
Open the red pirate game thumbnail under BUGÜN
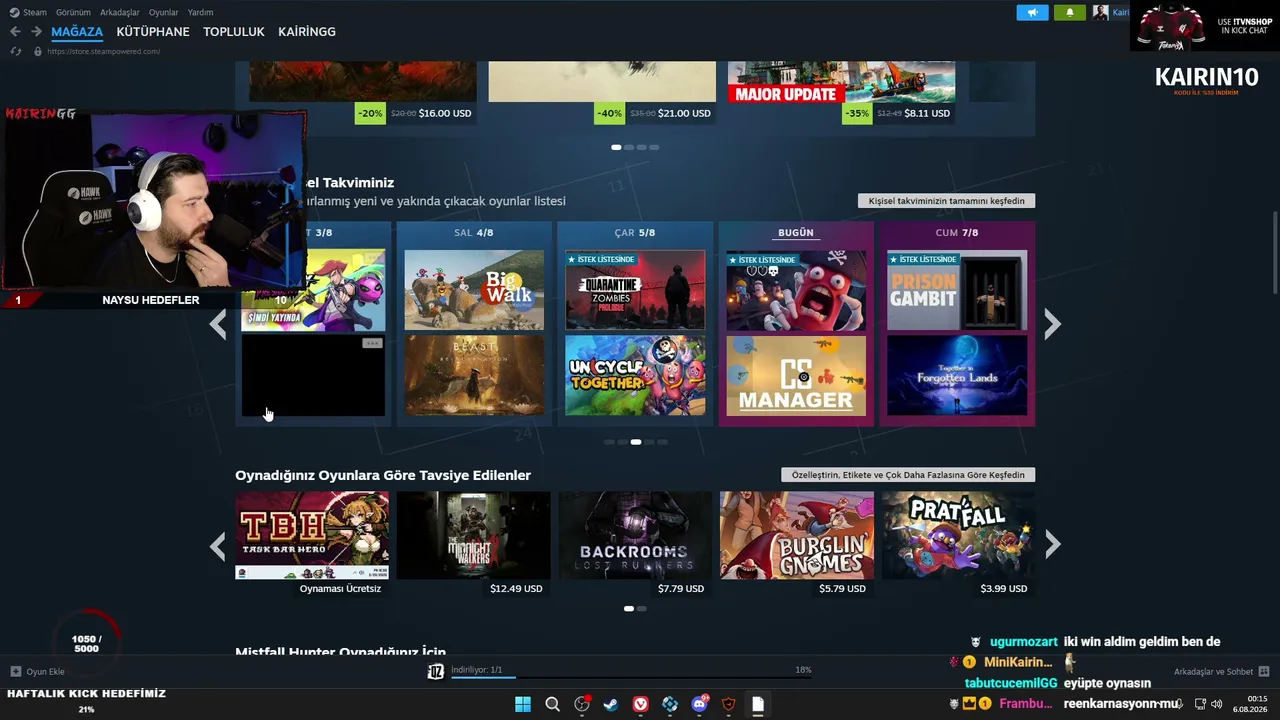[796, 290]
